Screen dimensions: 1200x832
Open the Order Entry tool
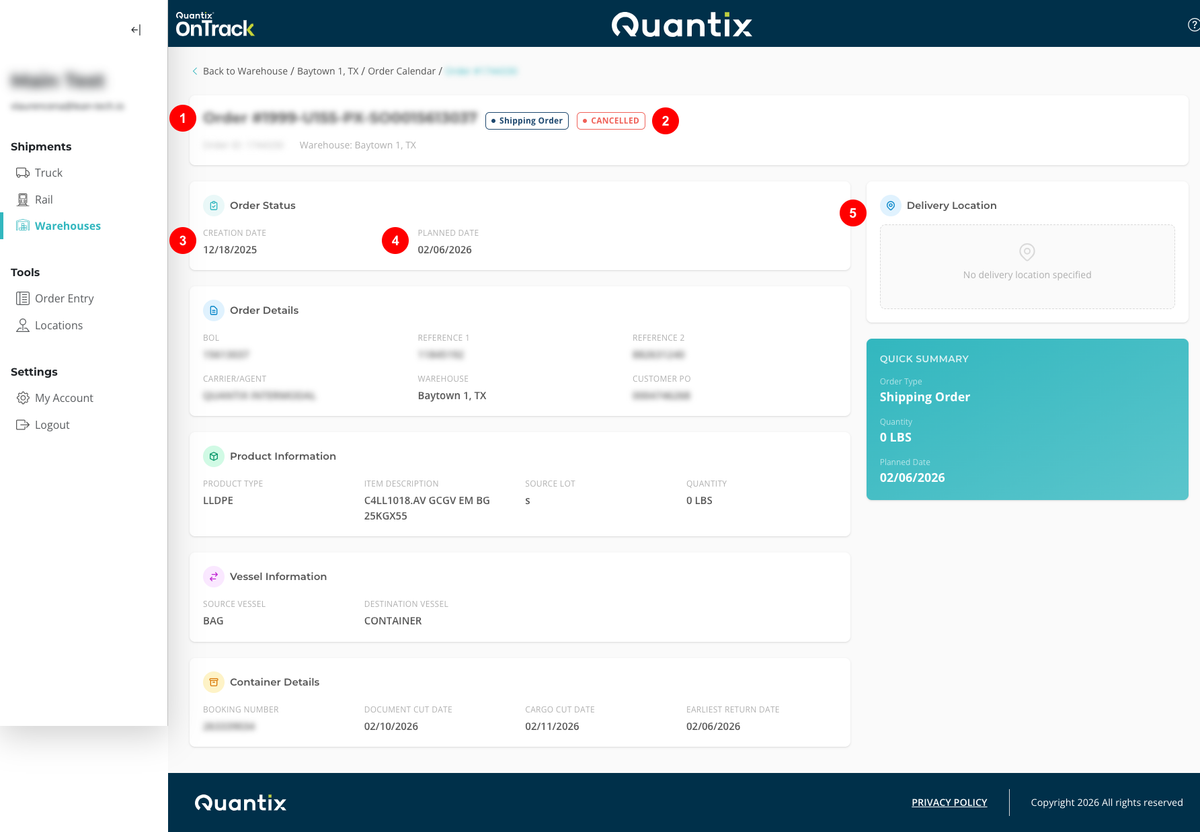pyautogui.click(x=64, y=298)
